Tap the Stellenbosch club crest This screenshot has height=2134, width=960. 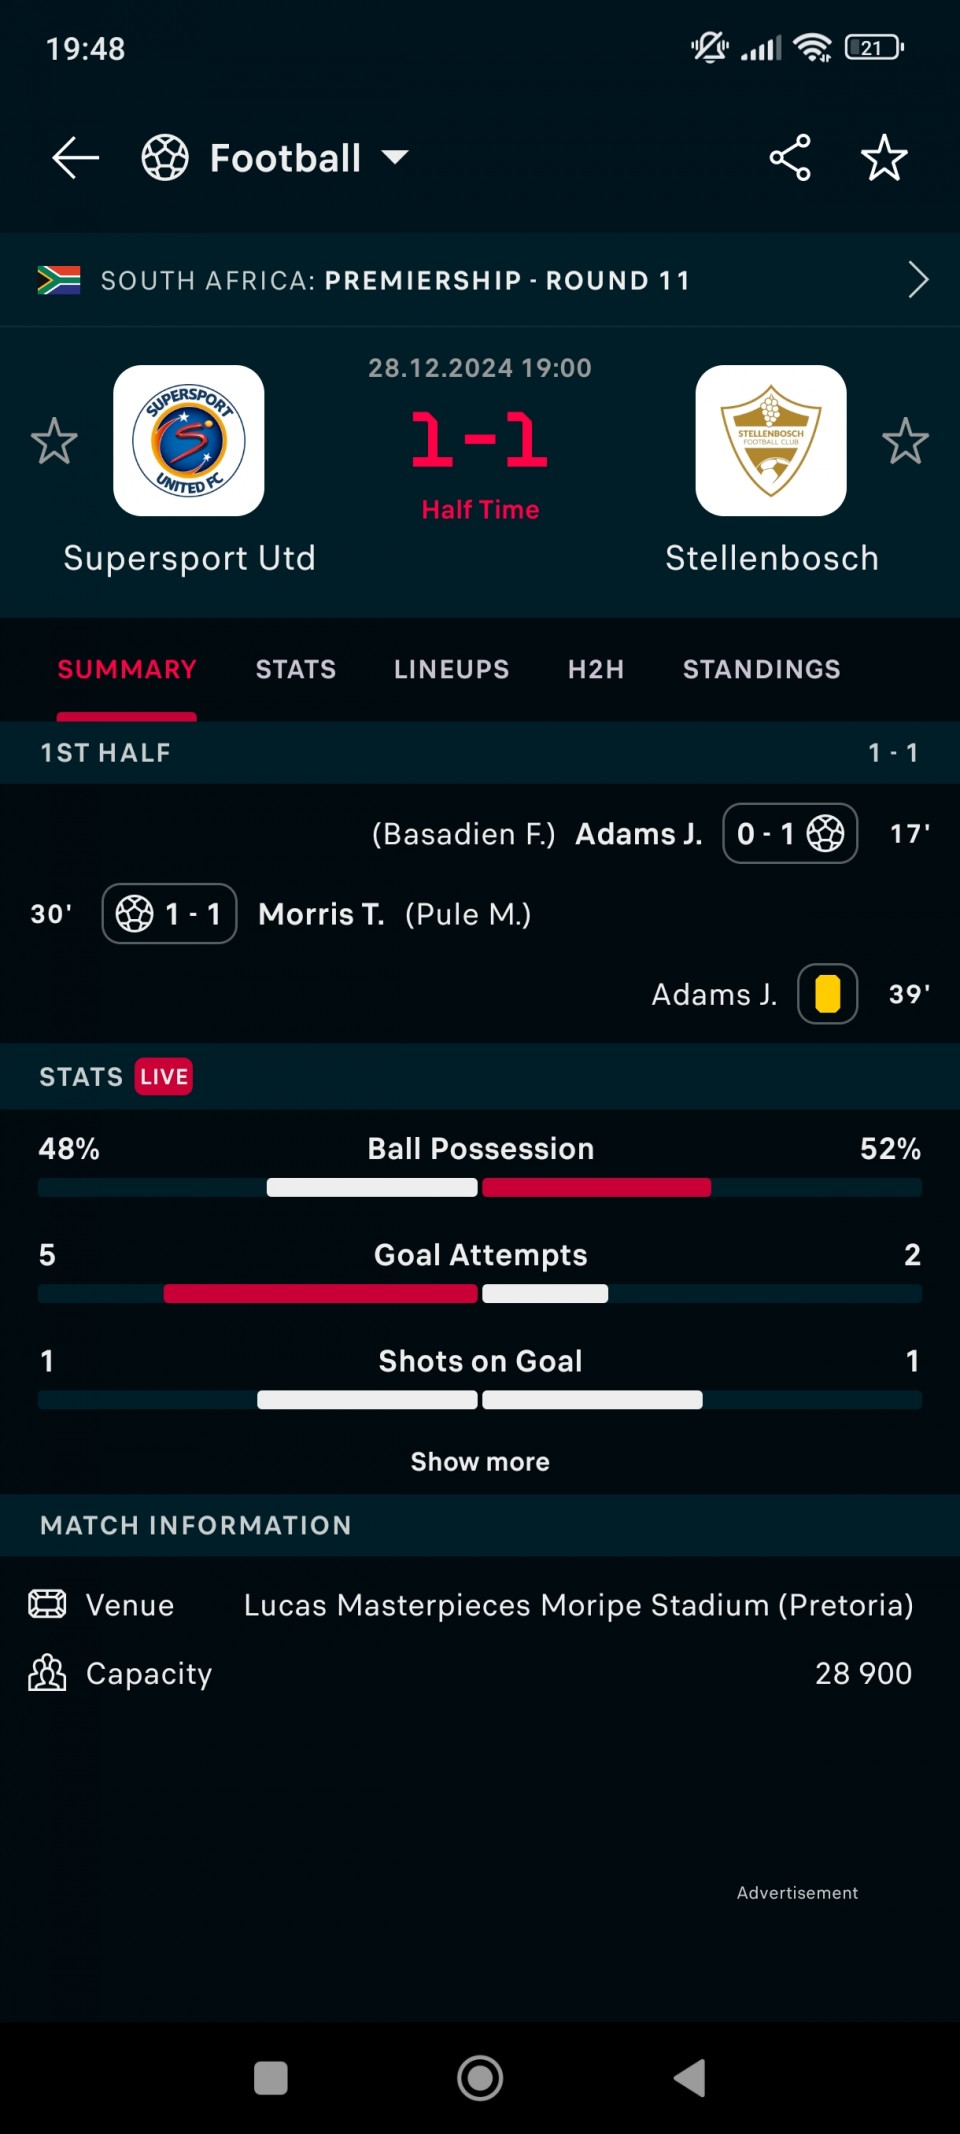pyautogui.click(x=771, y=440)
